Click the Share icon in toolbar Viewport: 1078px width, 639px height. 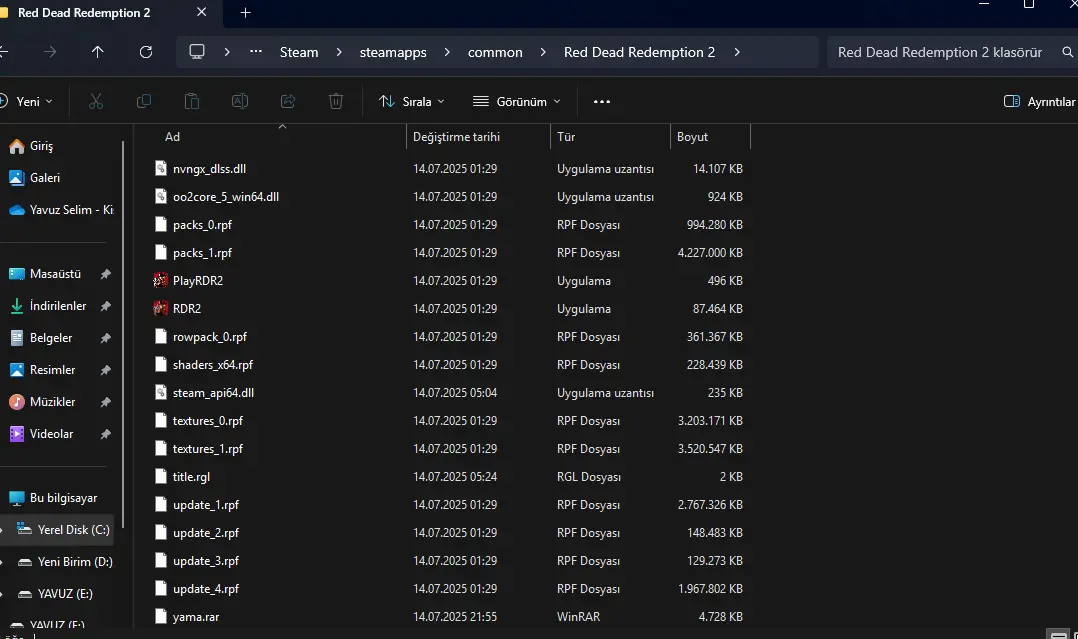click(x=288, y=102)
